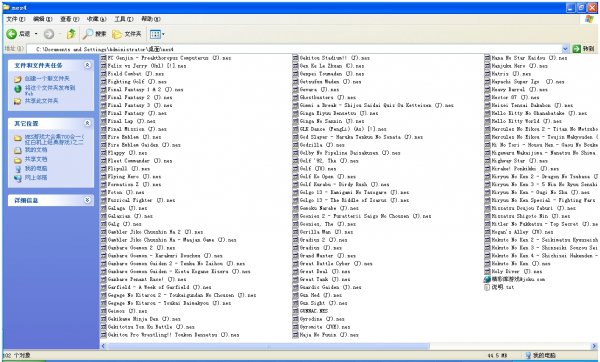Open the 编辑(E) menu

click(42, 19)
